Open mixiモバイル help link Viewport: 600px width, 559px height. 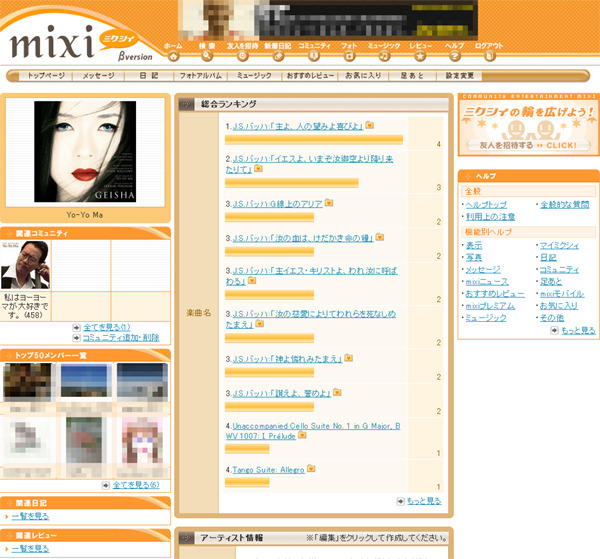point(562,294)
